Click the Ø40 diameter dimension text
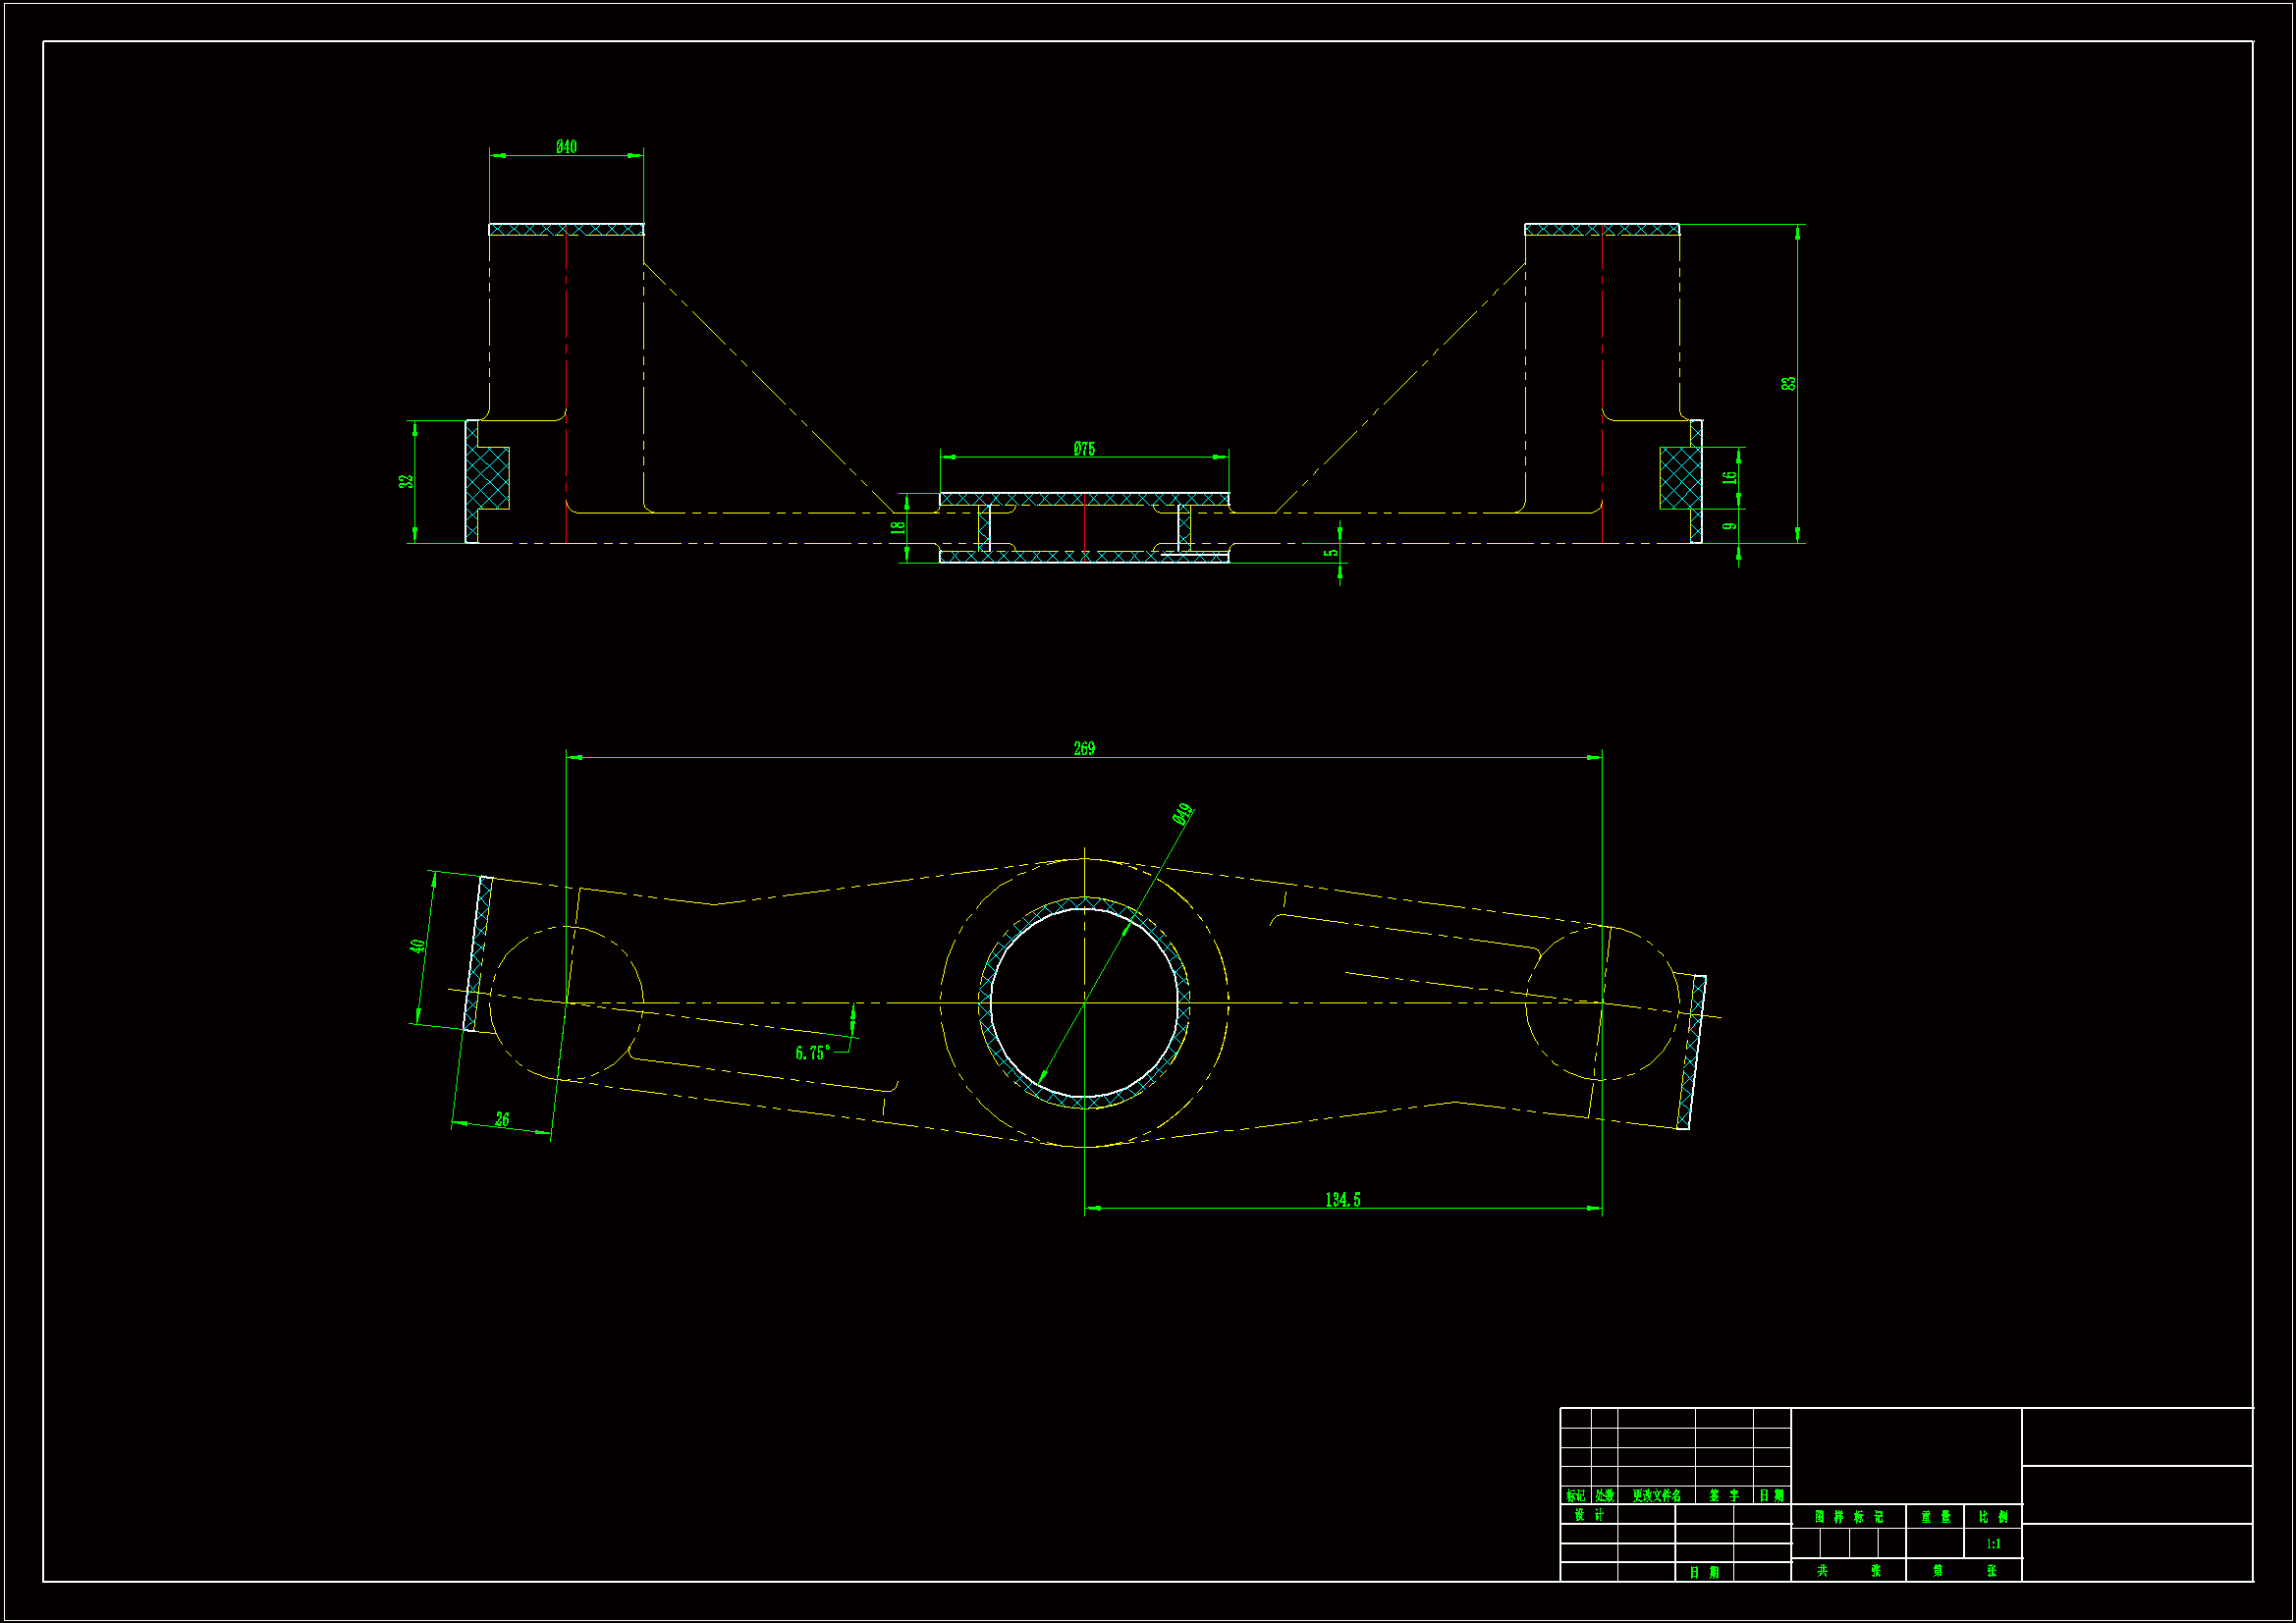This screenshot has height=1623, width=2296. pyautogui.click(x=566, y=147)
